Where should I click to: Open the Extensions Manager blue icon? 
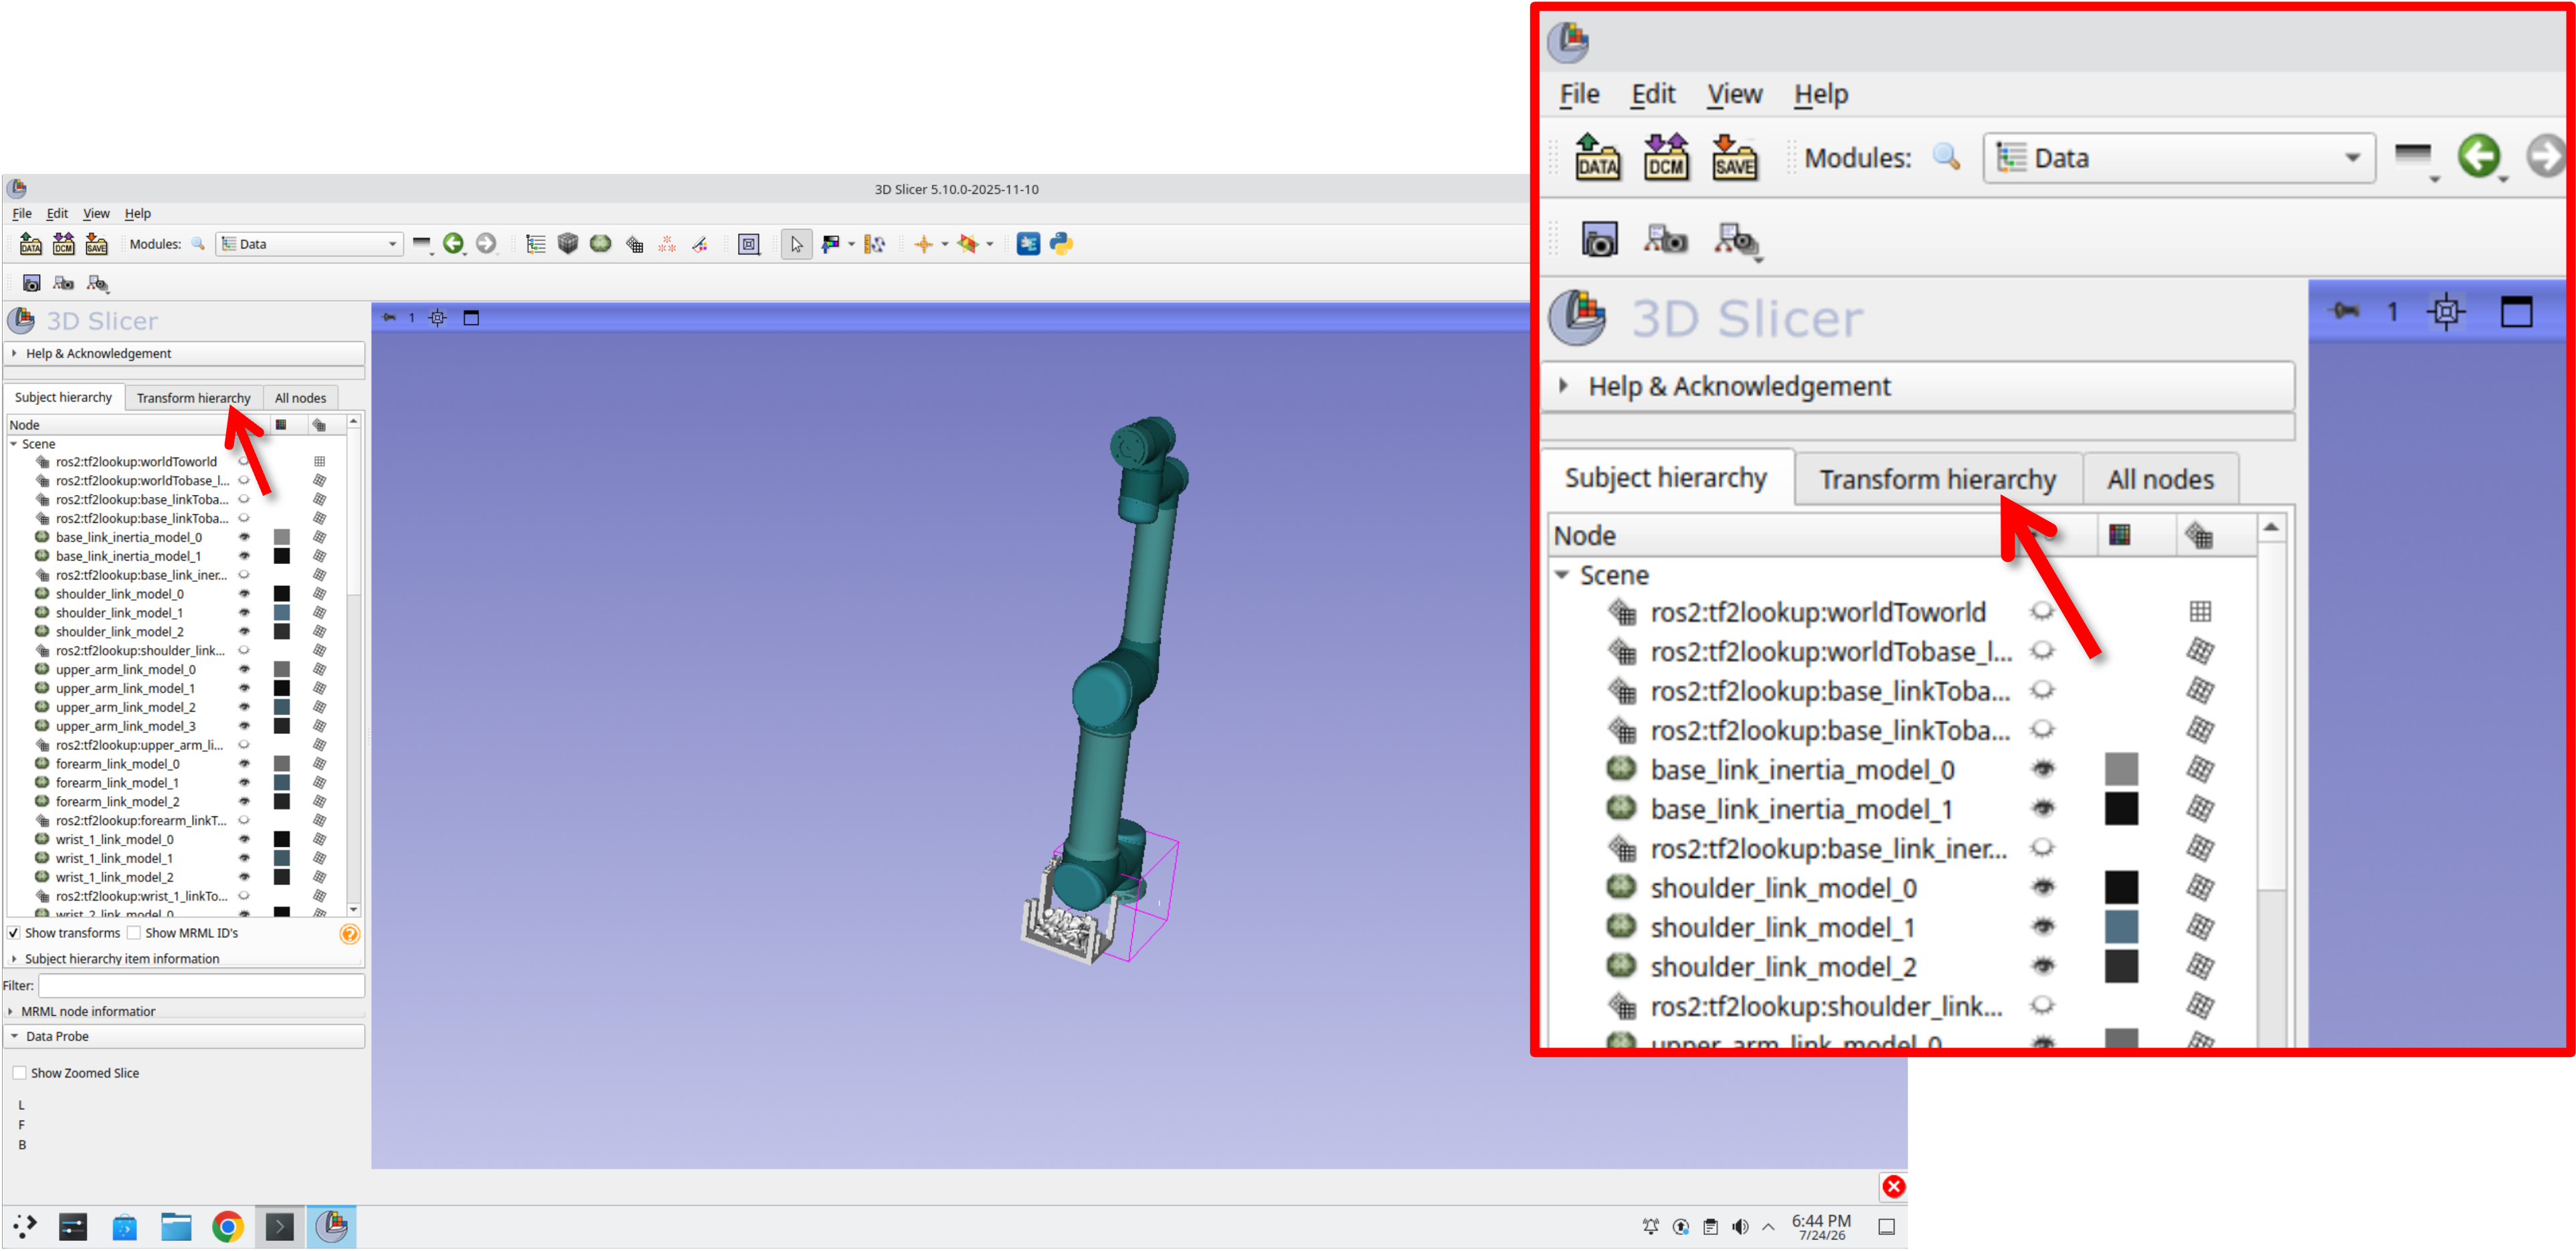tap(1028, 244)
